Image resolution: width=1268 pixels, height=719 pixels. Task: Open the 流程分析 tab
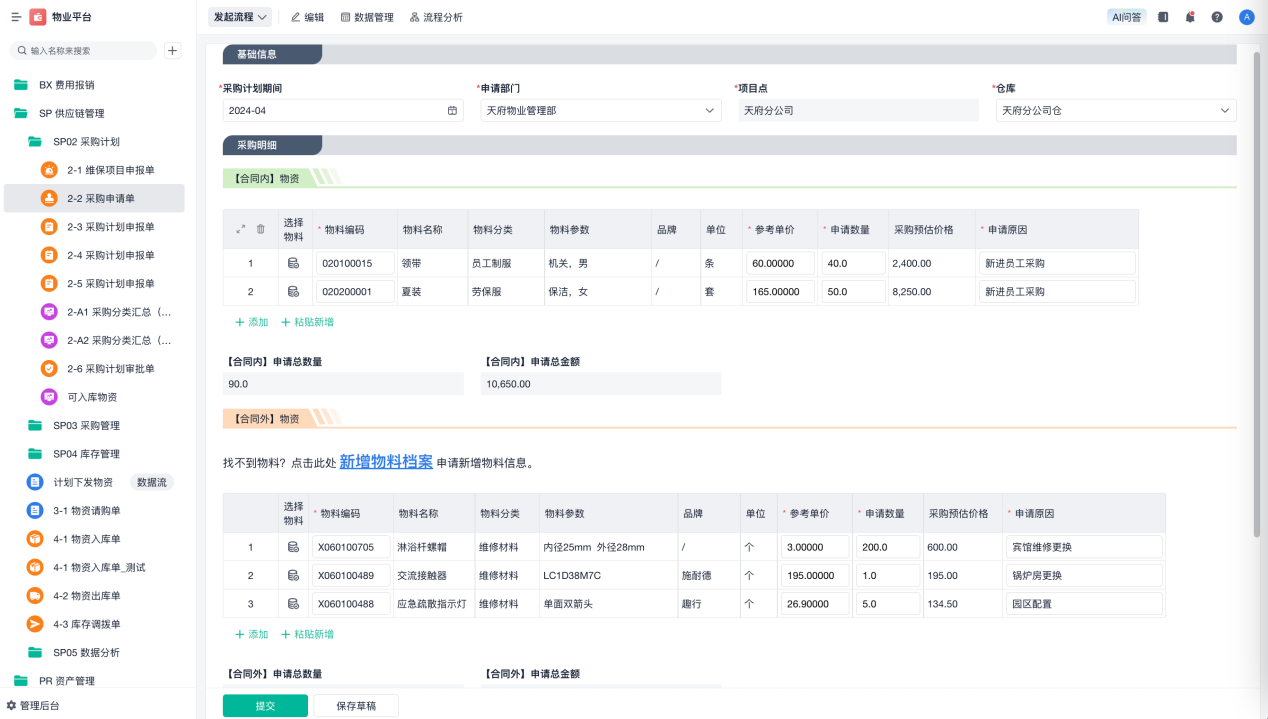click(x=436, y=17)
